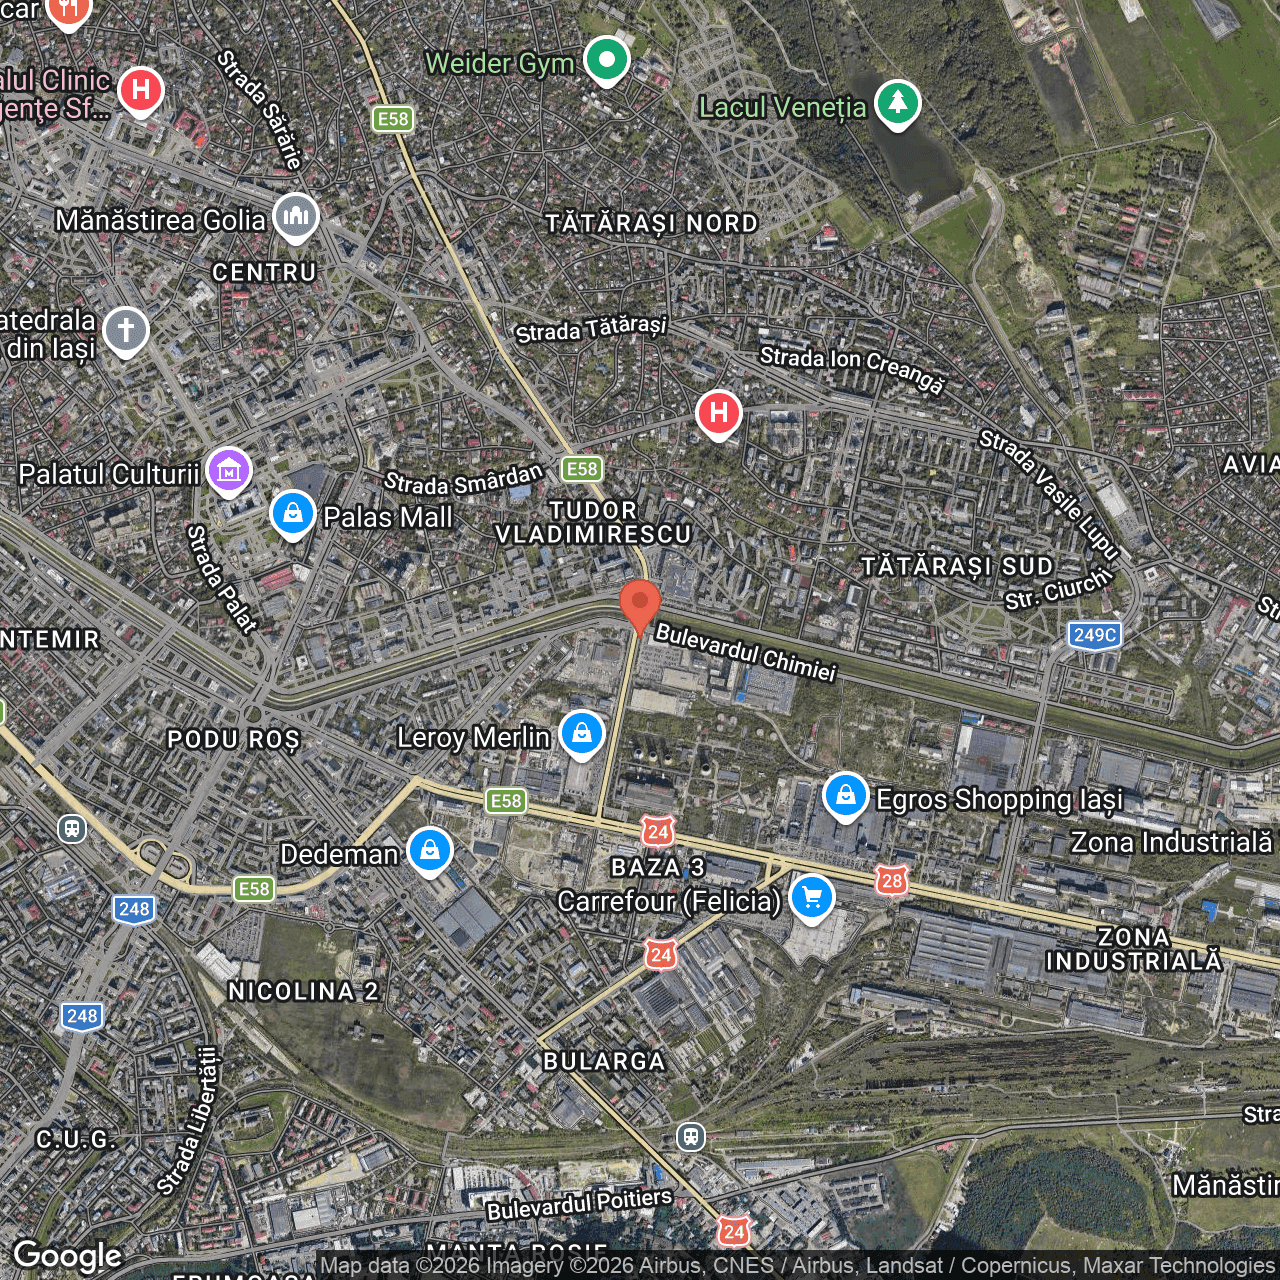Click the Mănăstirea Golia text label

(161, 220)
